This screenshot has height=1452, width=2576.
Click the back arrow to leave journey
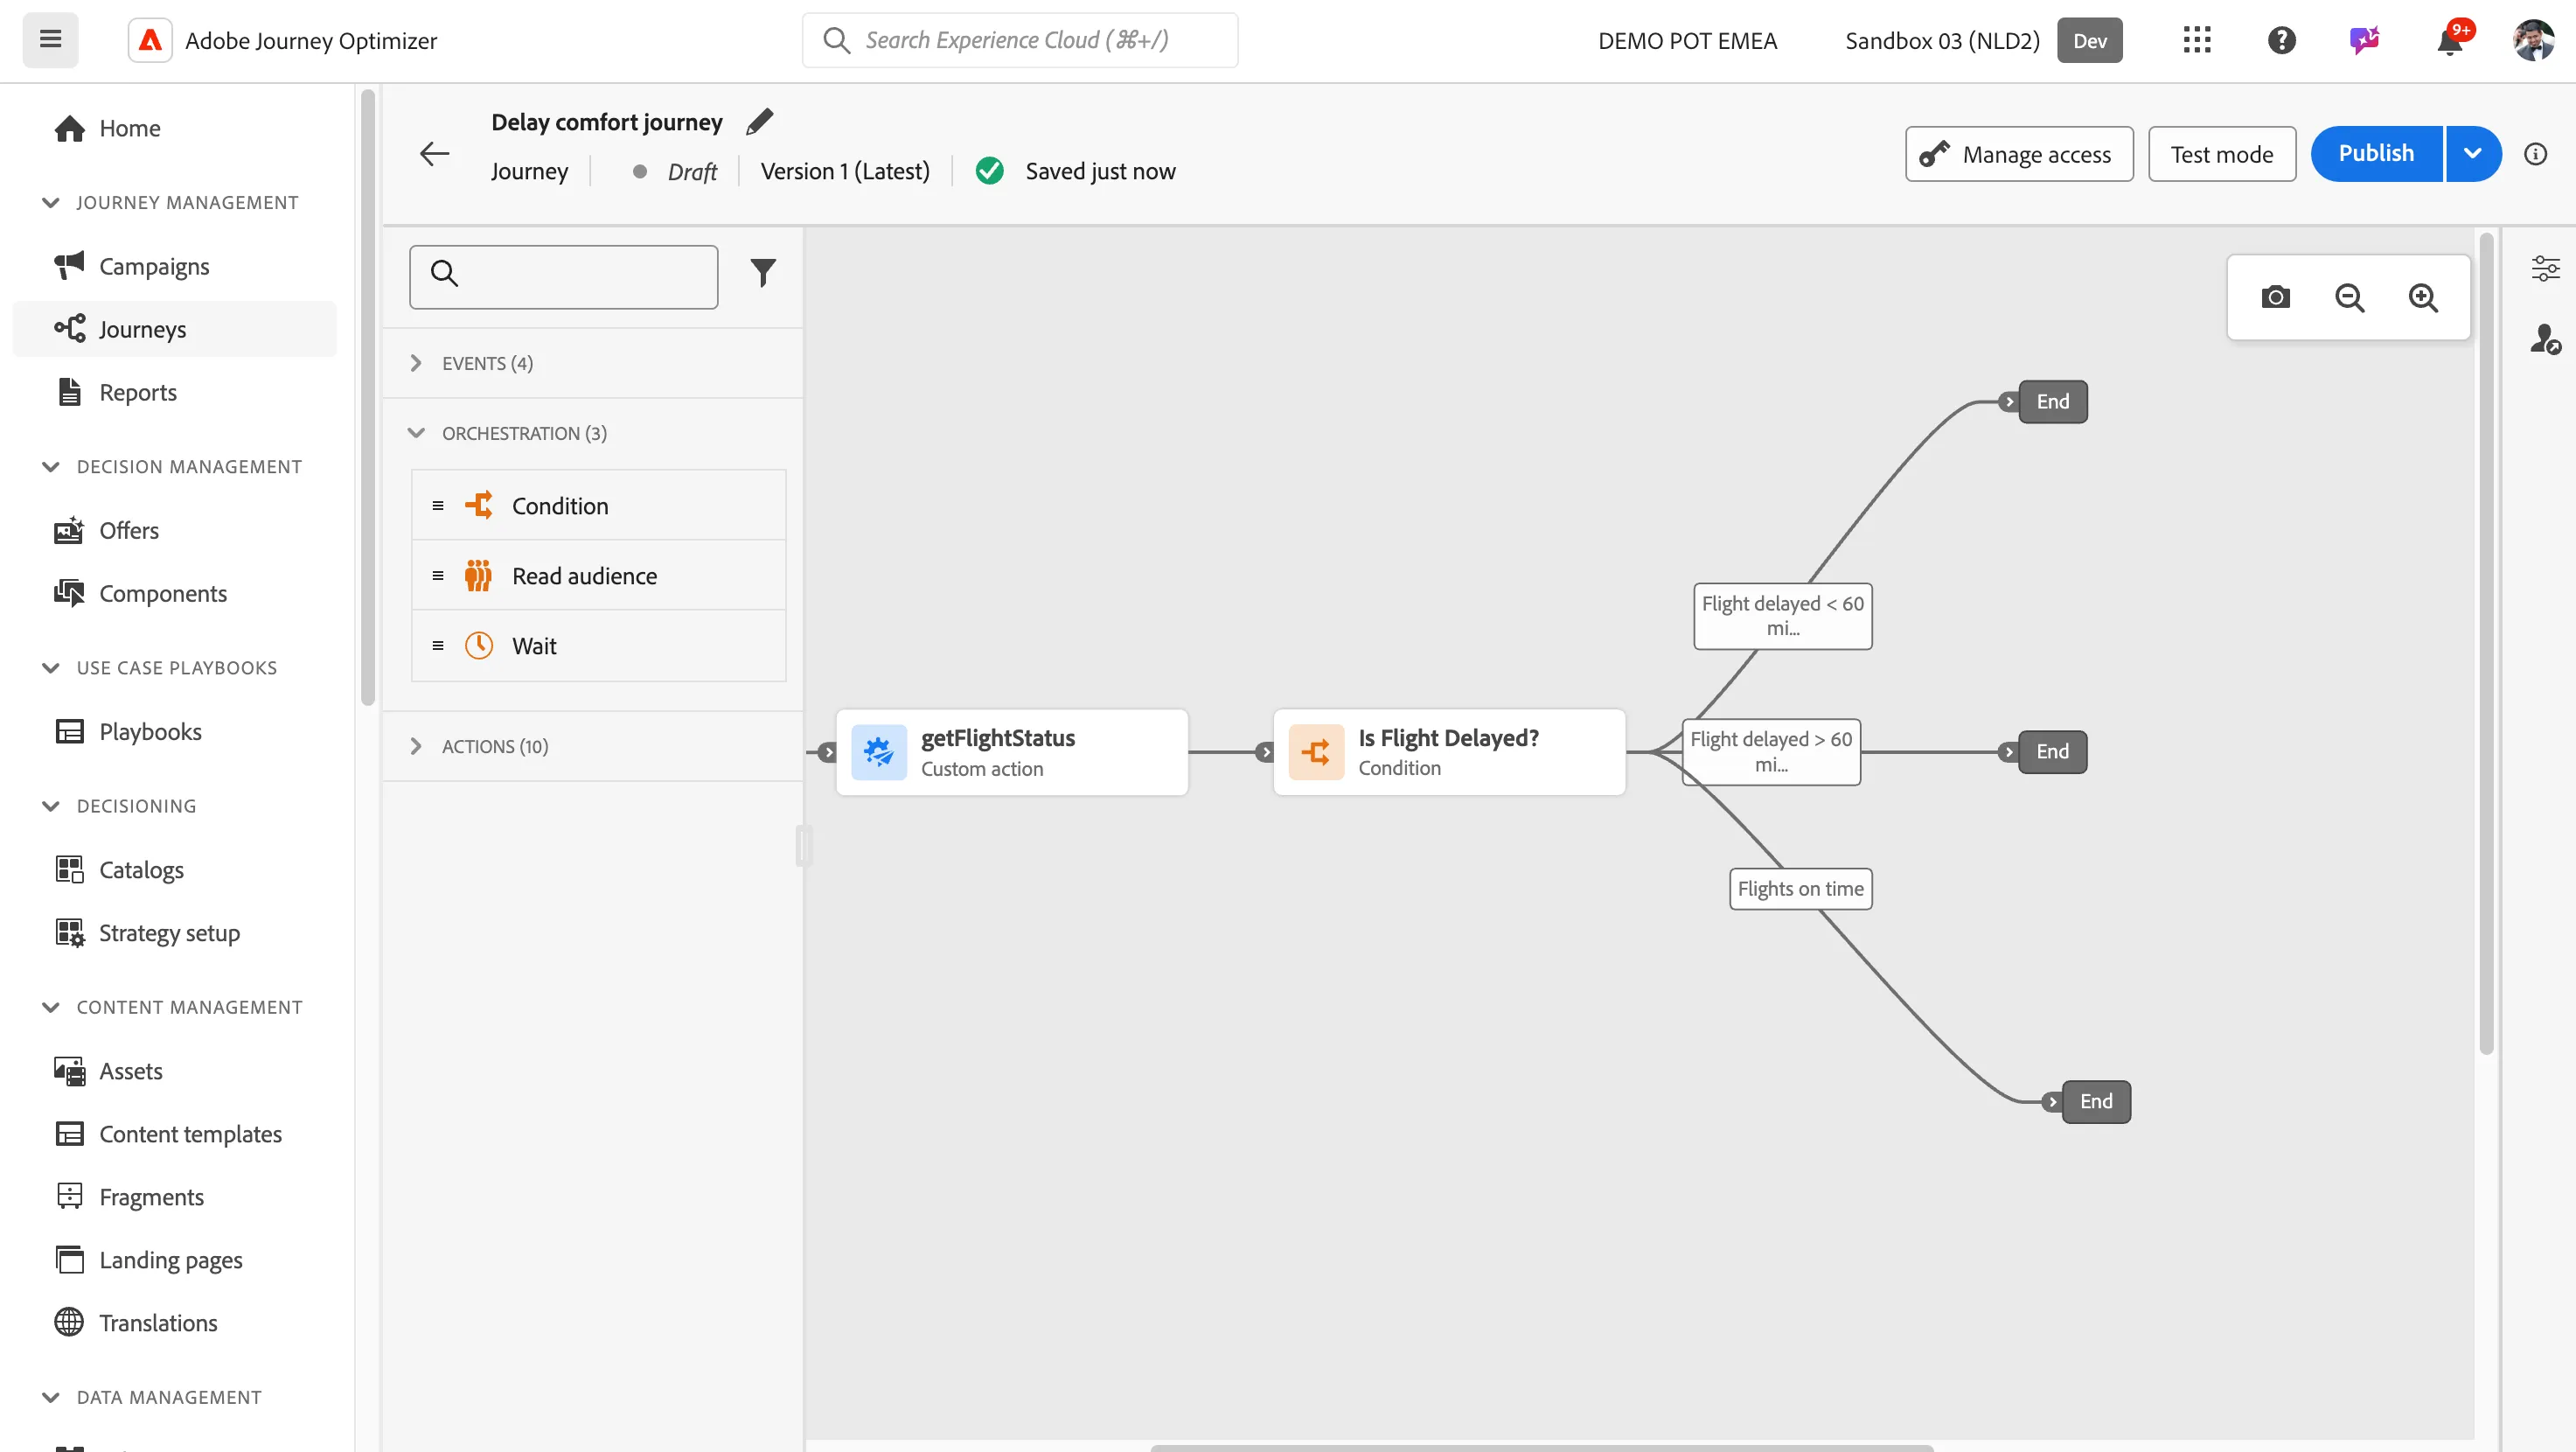[434, 153]
